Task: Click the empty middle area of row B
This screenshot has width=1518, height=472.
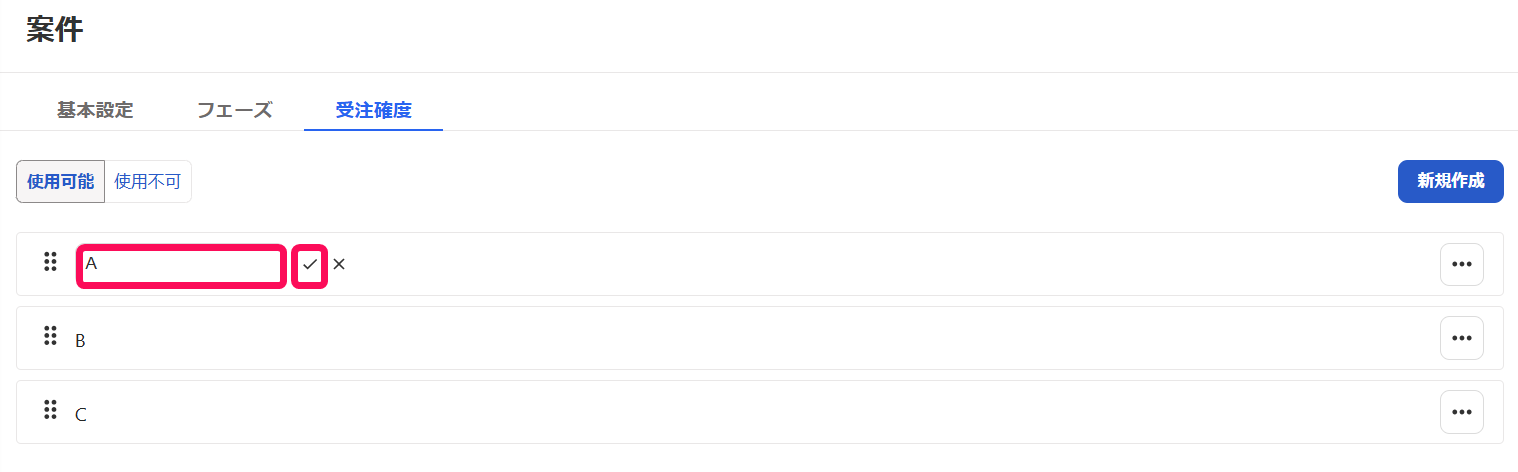Action: (760, 338)
